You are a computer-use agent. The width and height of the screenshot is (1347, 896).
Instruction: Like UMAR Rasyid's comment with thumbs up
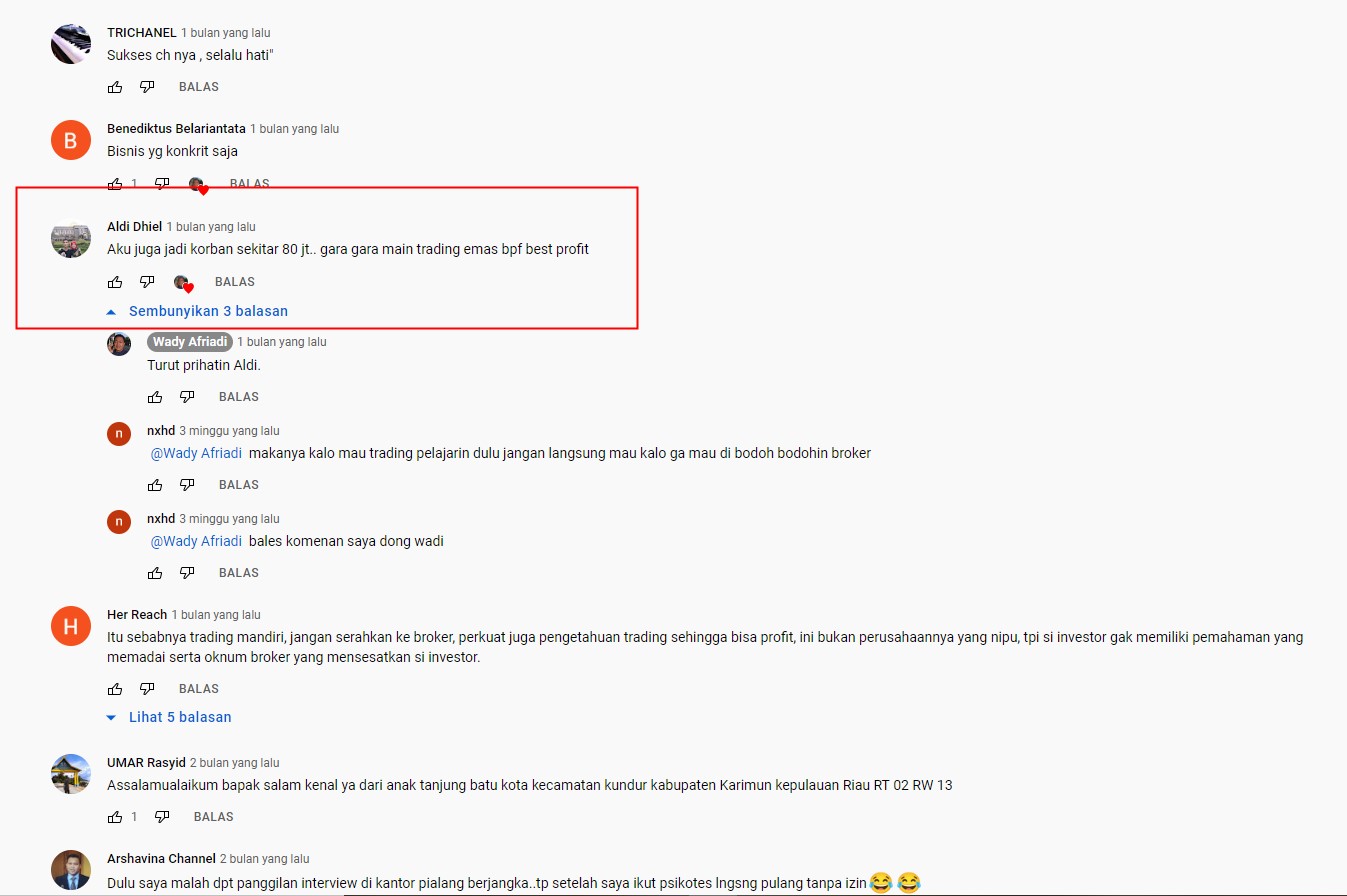[x=115, y=817]
